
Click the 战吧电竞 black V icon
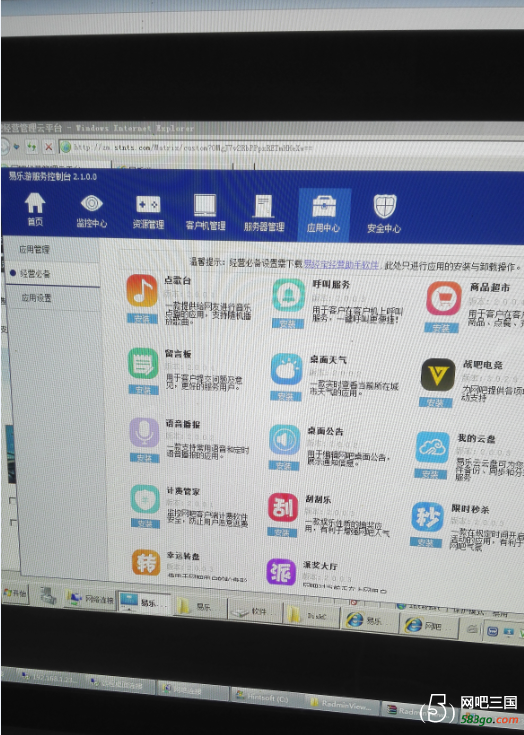point(438,375)
